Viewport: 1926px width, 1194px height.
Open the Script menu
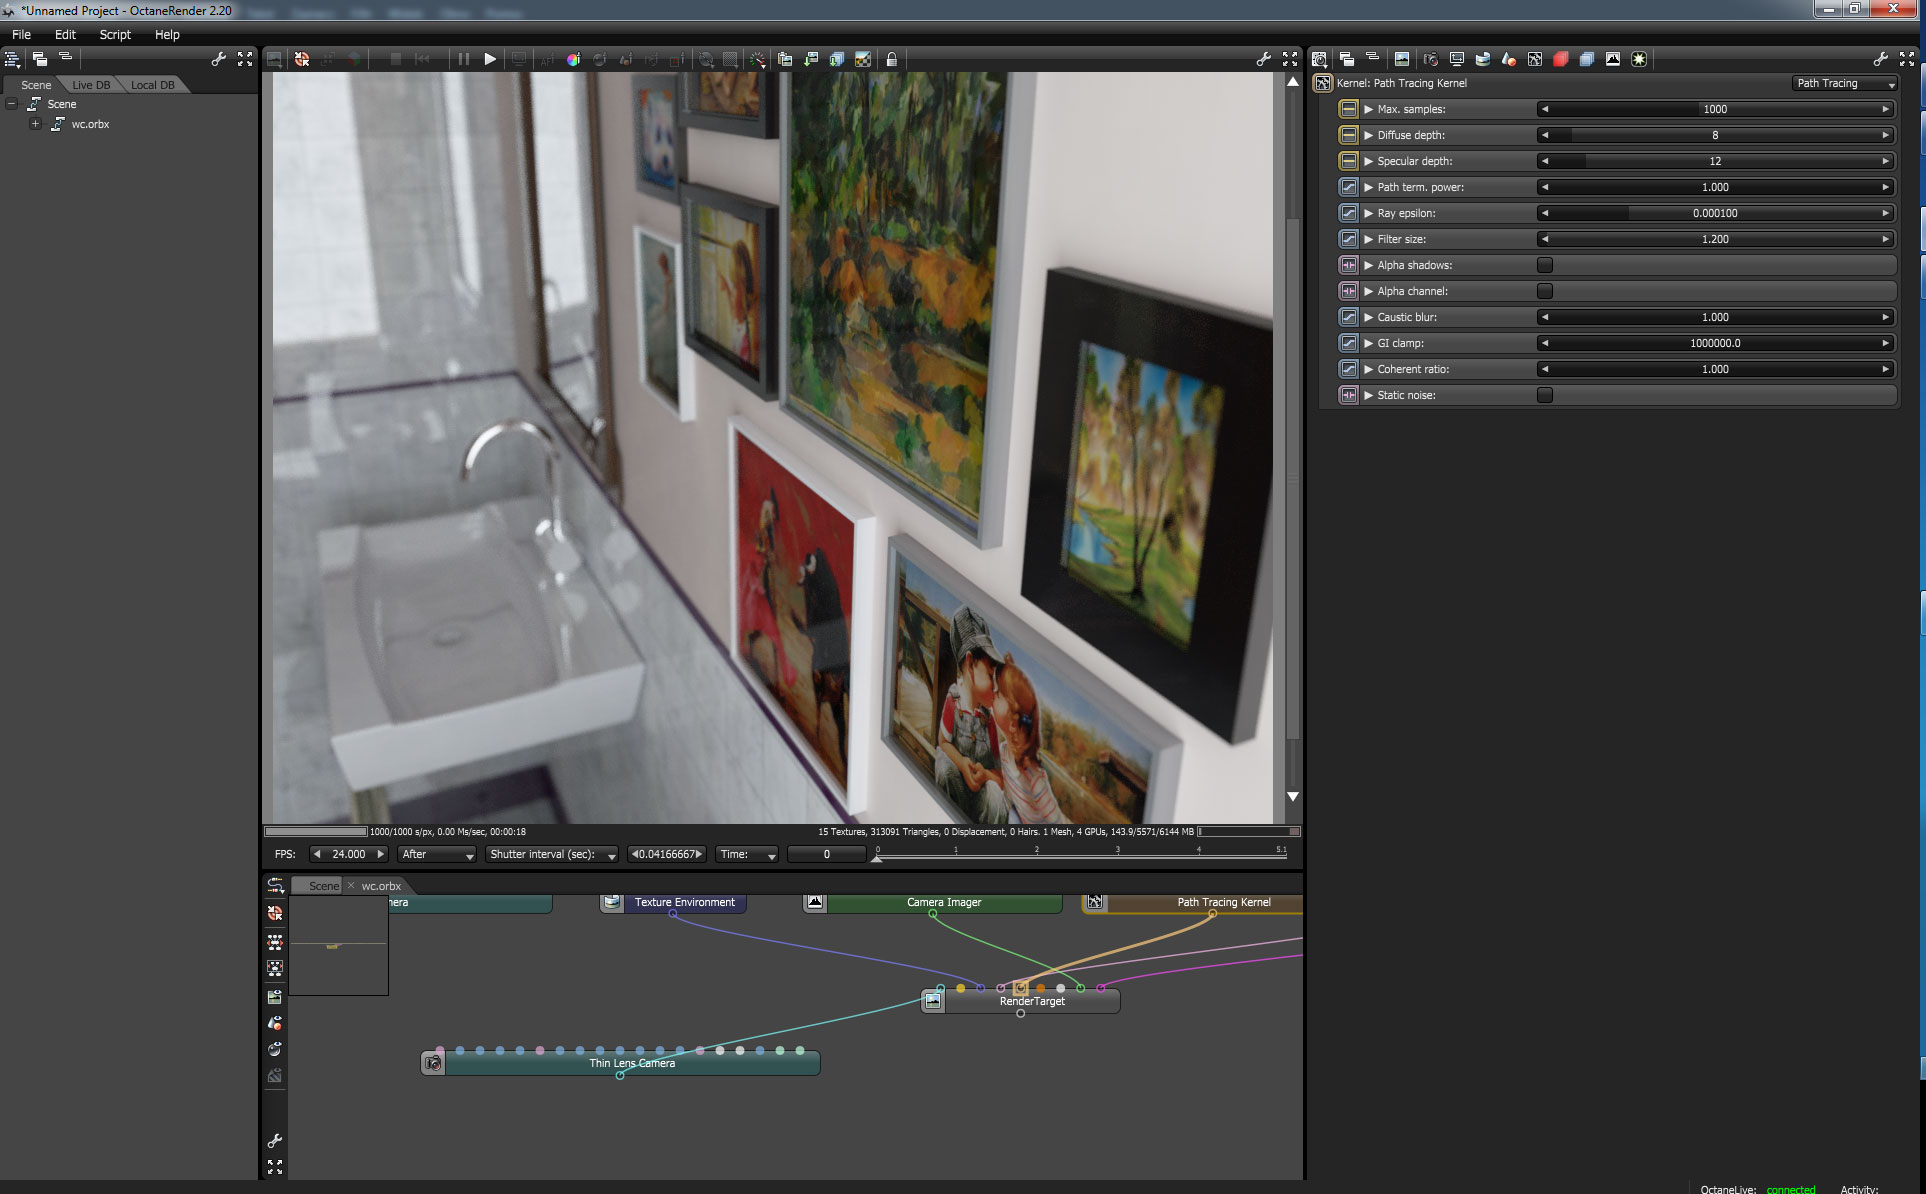tap(115, 34)
